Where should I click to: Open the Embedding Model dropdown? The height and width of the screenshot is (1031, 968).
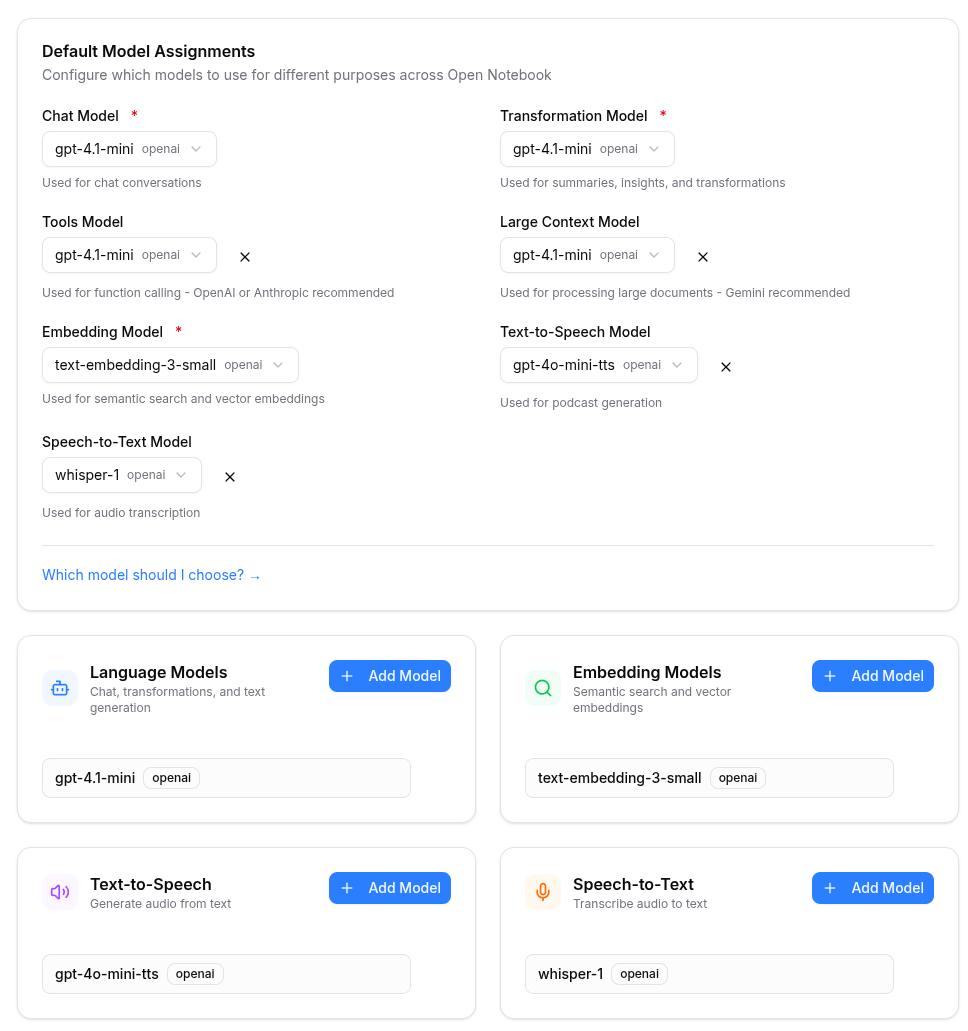[170, 365]
